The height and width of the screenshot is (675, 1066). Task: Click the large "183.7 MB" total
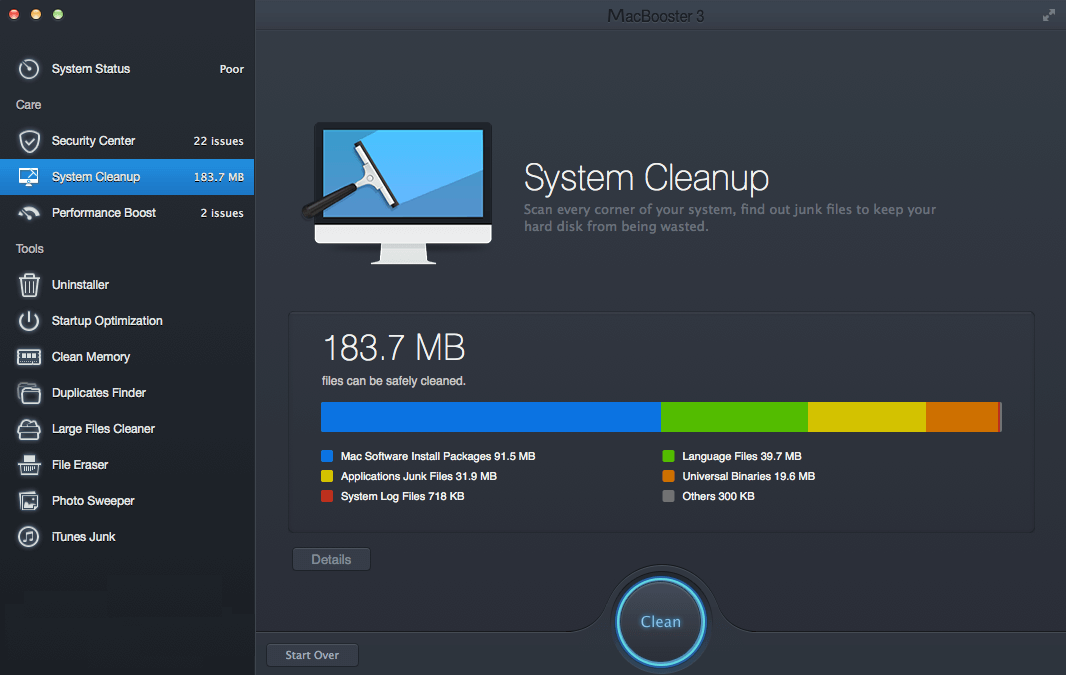pos(394,348)
